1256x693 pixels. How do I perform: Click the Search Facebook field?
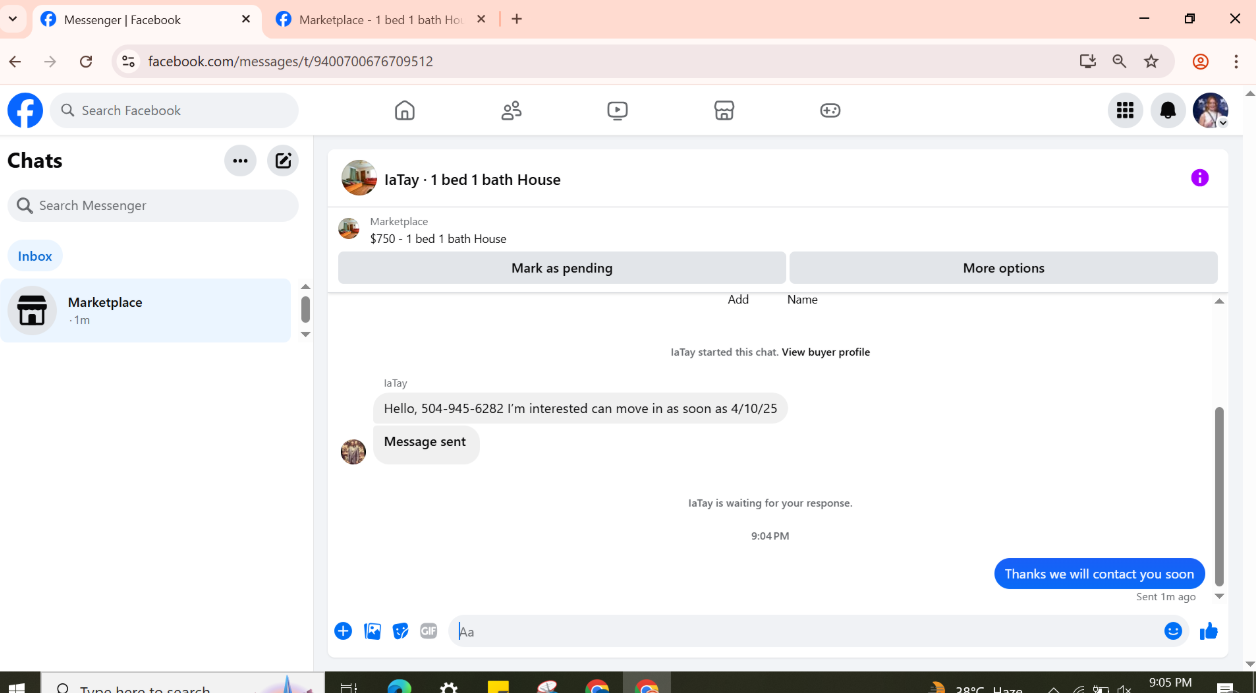(174, 110)
